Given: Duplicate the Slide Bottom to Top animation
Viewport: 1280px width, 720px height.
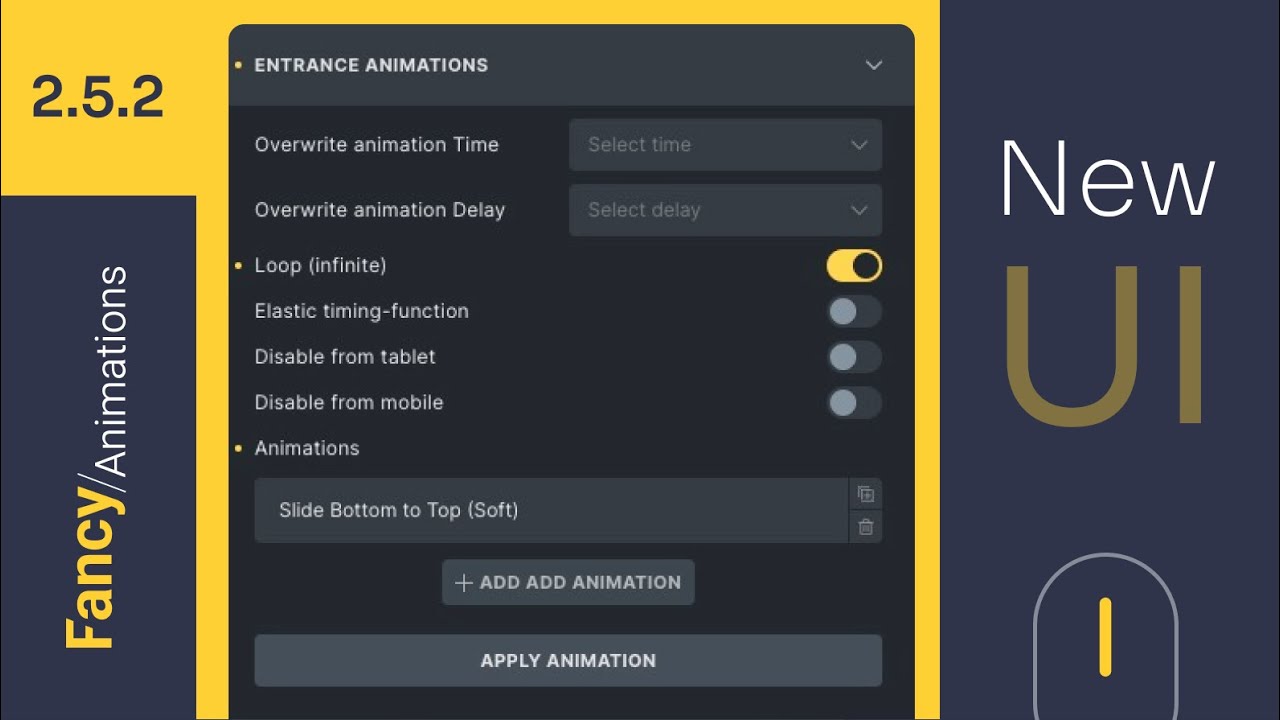Looking at the screenshot, I should coord(866,494).
